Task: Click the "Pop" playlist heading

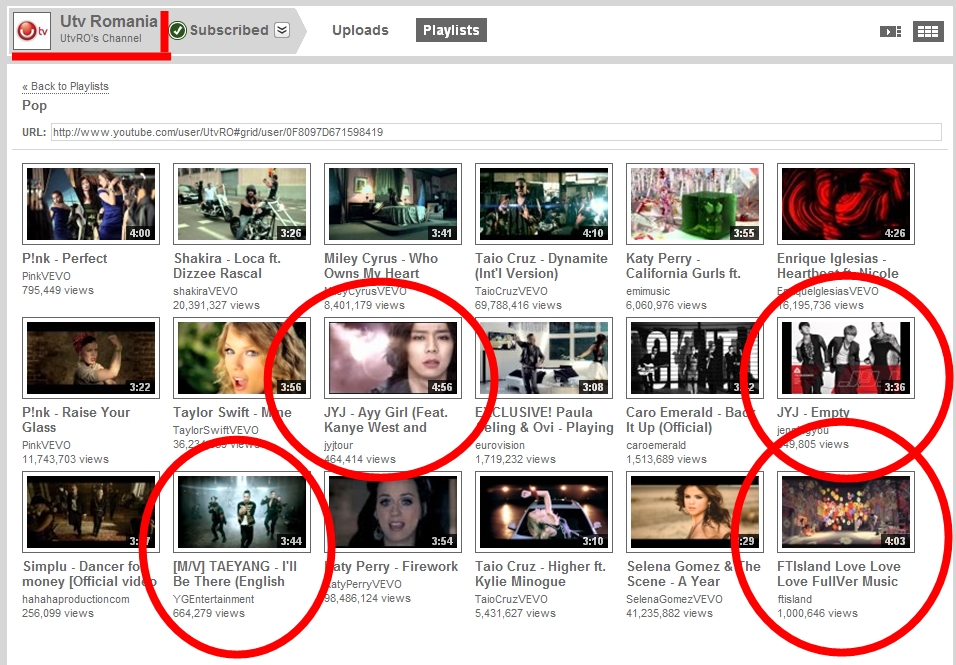Action: [x=34, y=105]
